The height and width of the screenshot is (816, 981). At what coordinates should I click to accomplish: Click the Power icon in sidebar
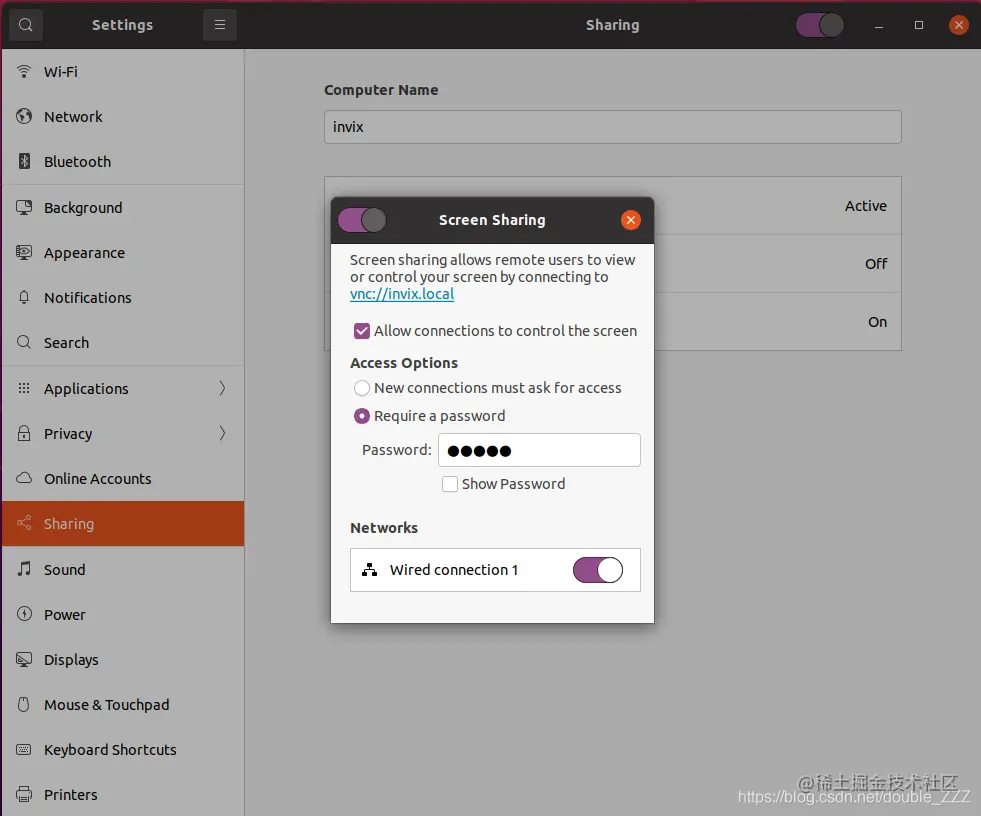point(24,614)
